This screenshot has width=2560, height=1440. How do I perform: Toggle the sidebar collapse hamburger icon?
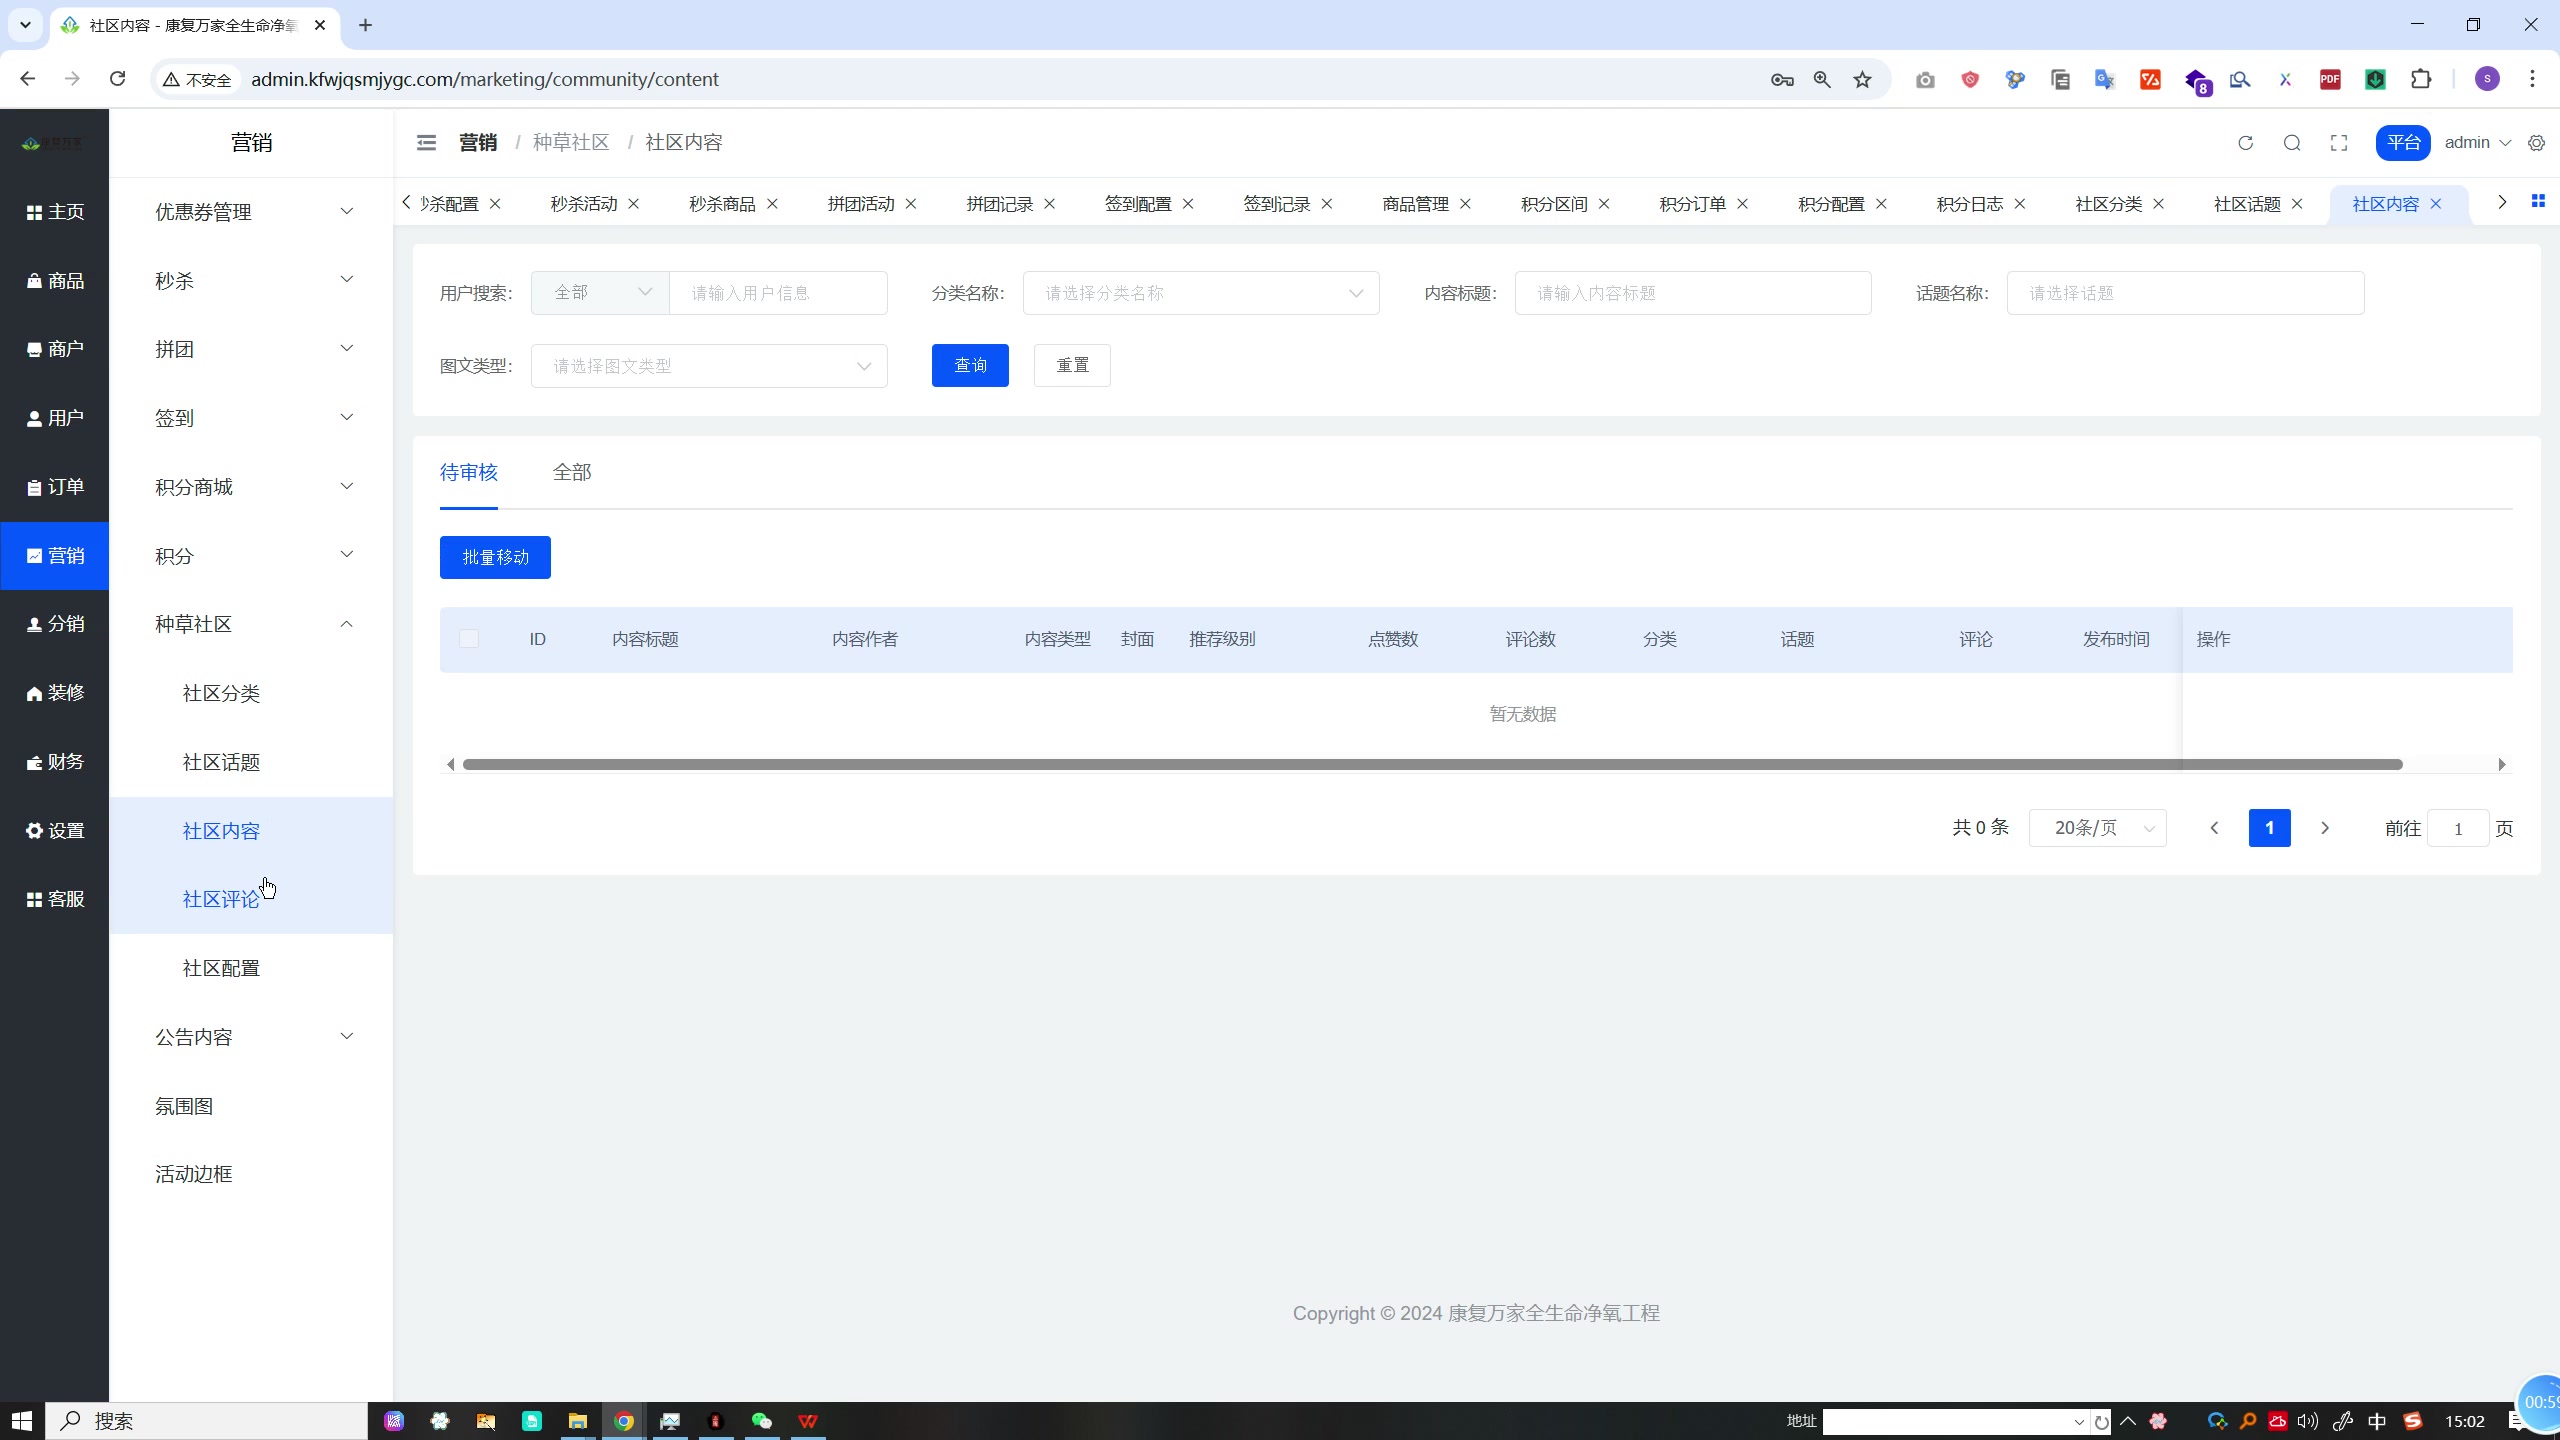tap(426, 143)
